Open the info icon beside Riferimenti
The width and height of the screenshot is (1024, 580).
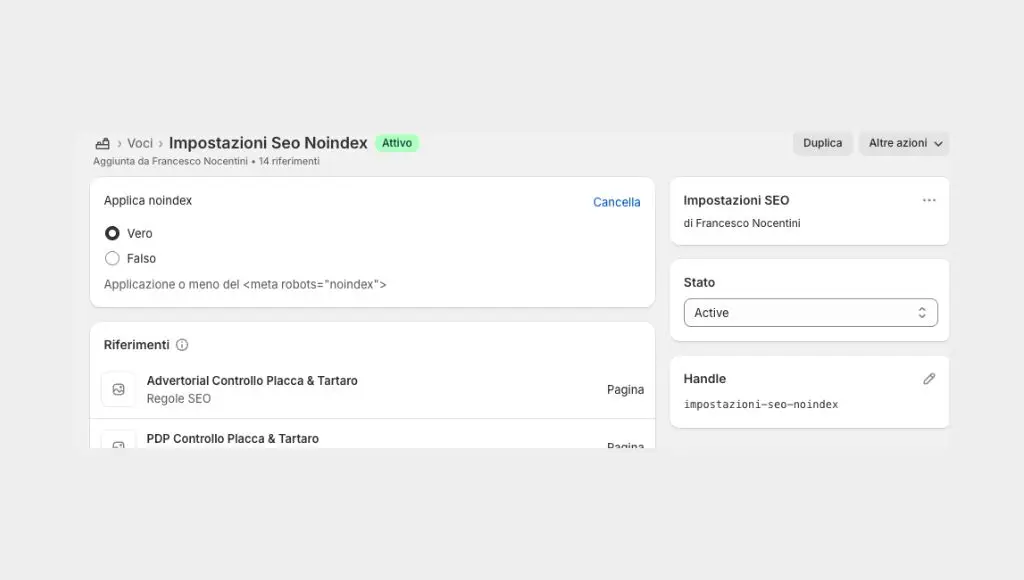182,344
